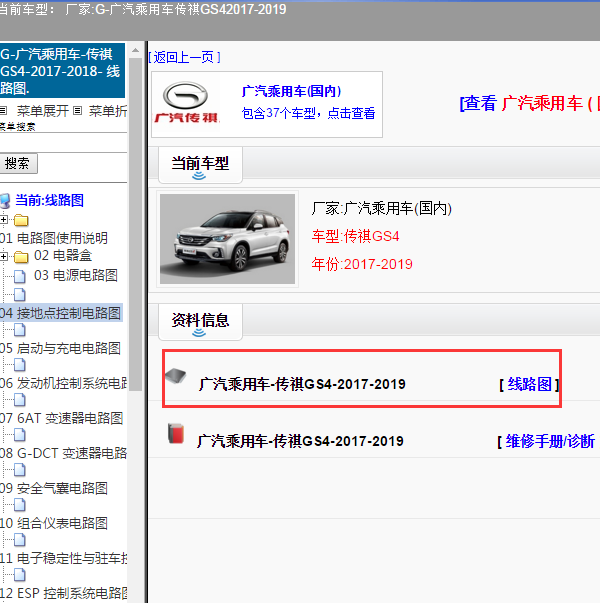Click the red book icon in 维修手册 row
600x603 pixels.
click(176, 433)
